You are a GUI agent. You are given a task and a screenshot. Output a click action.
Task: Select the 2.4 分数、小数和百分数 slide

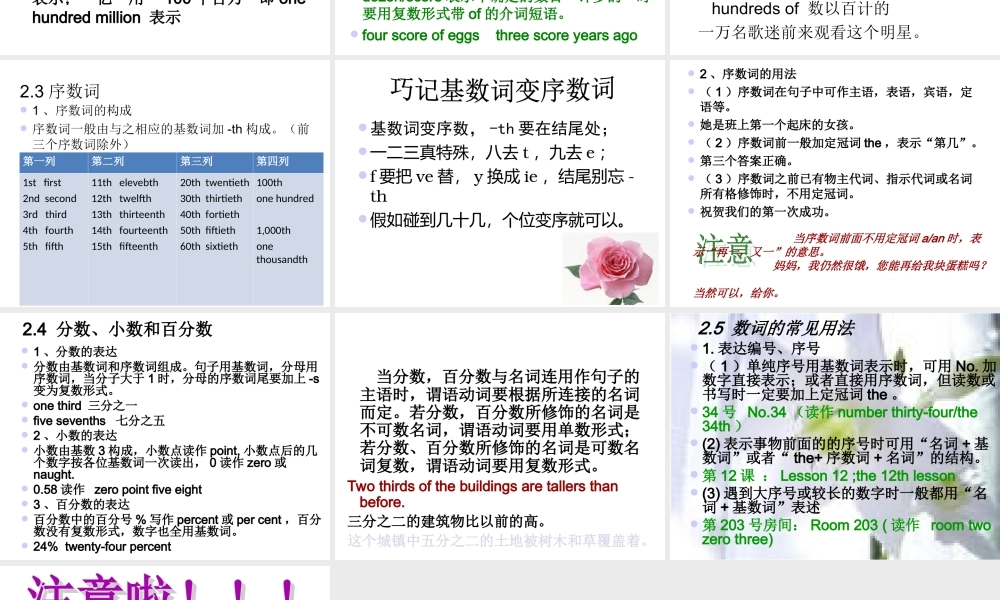165,436
